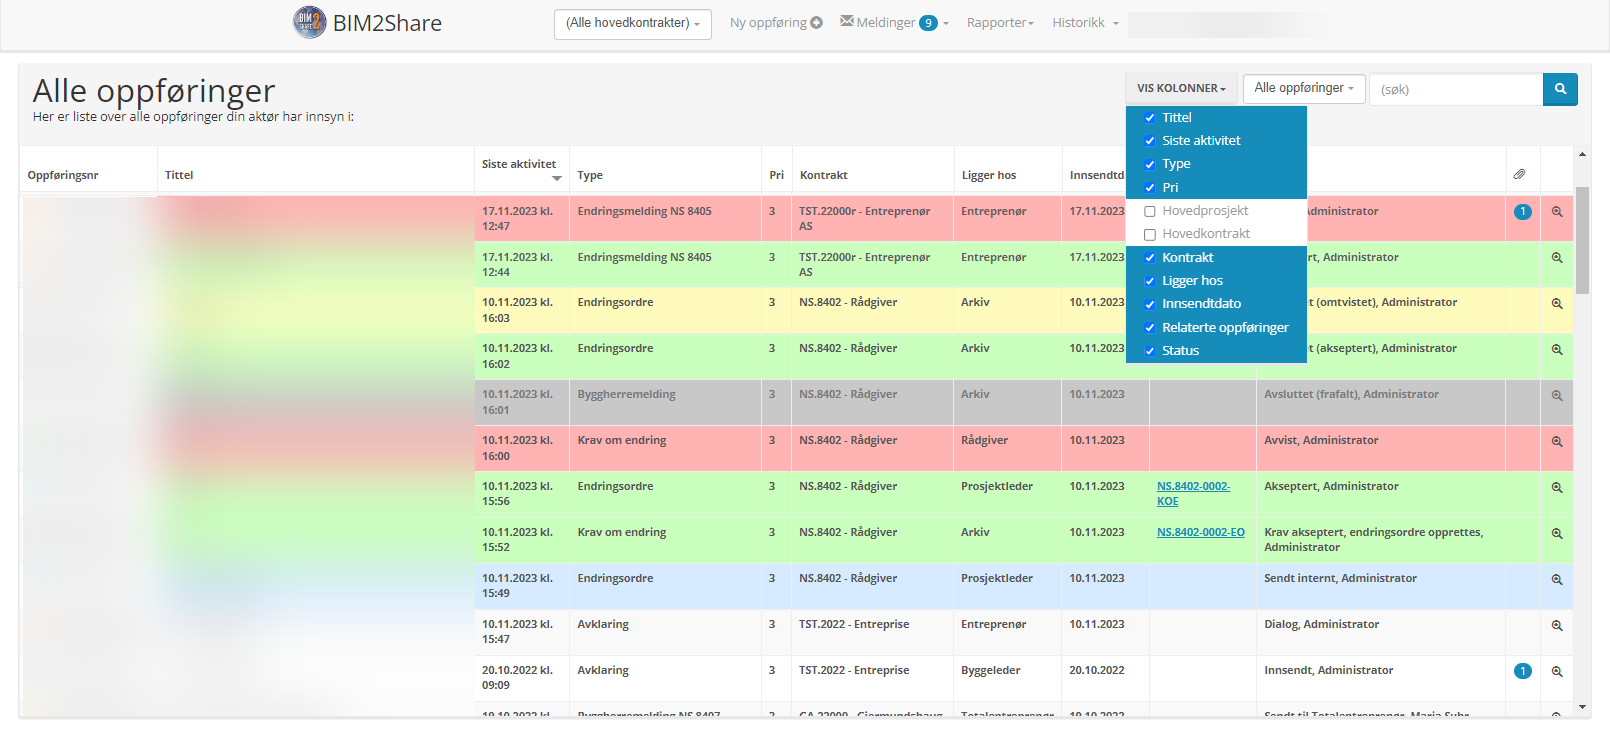Focus the (søk) search input field
The image size is (1610, 755).
(x=1456, y=89)
